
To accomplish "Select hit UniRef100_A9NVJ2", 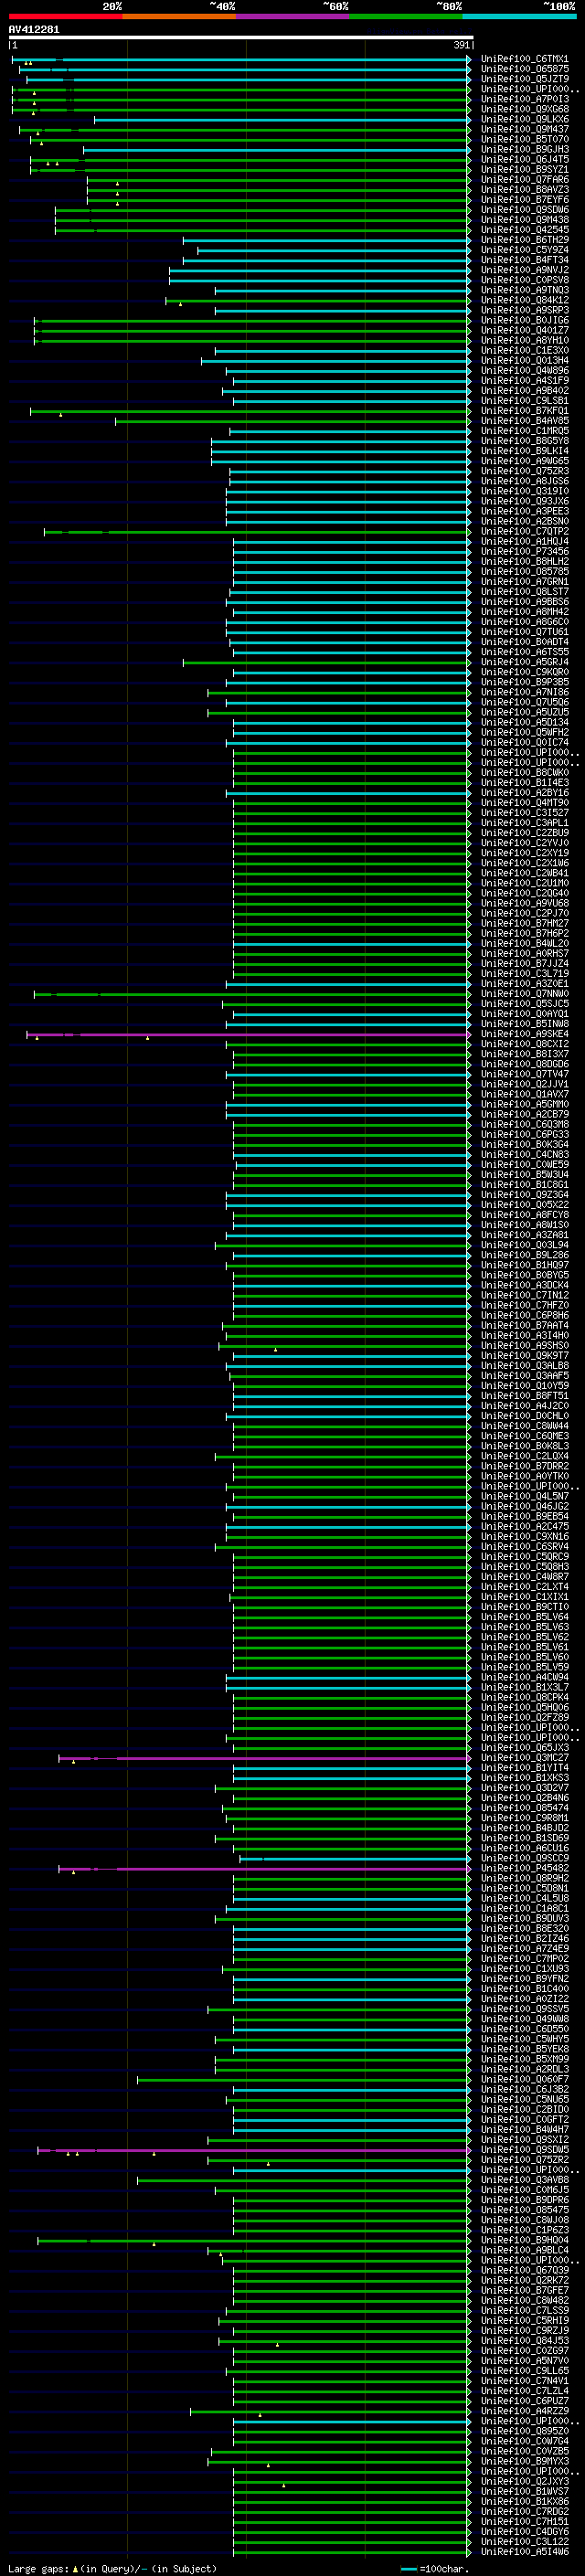I will pos(525,270).
